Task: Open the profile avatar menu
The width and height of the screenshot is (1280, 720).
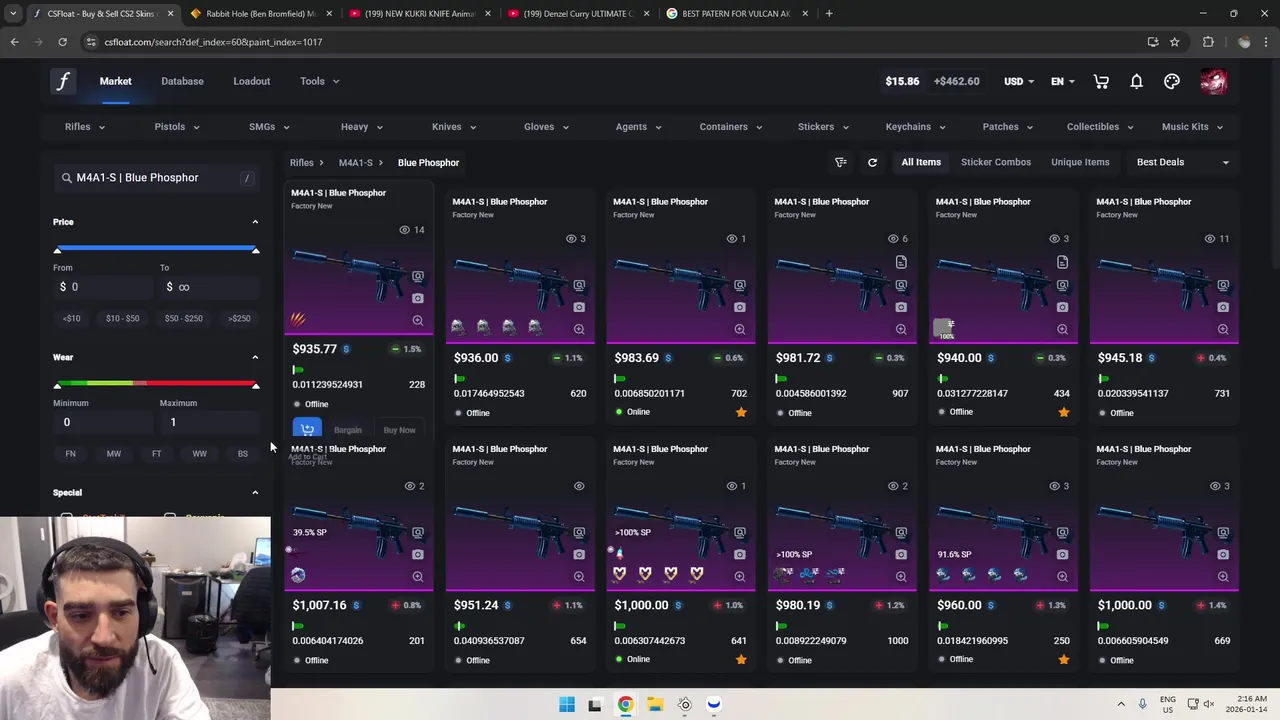Action: coord(1213,81)
